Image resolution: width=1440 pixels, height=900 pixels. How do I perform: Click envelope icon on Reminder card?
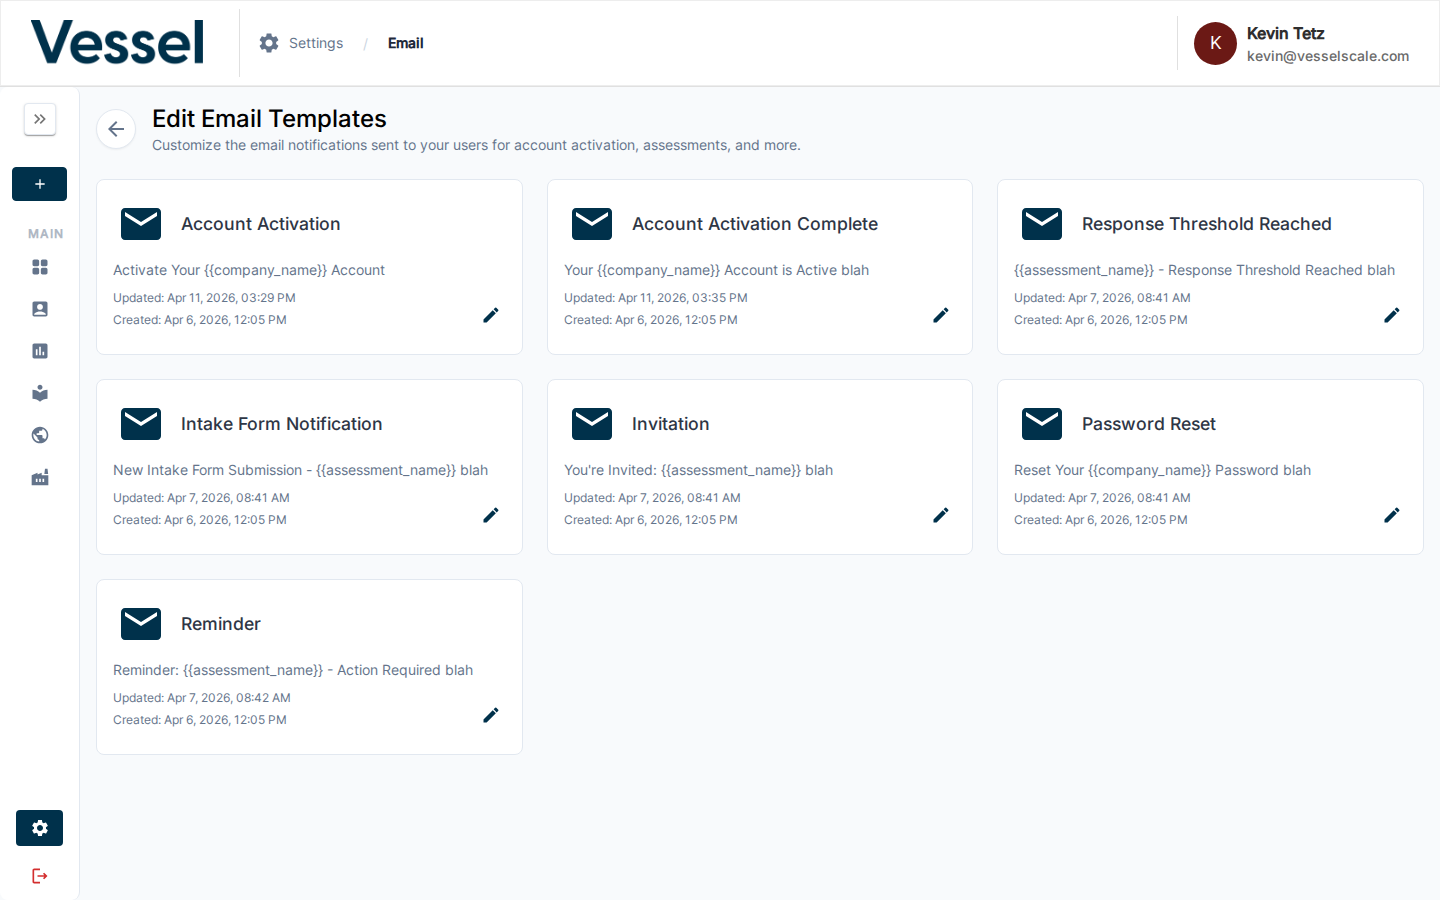(141, 624)
